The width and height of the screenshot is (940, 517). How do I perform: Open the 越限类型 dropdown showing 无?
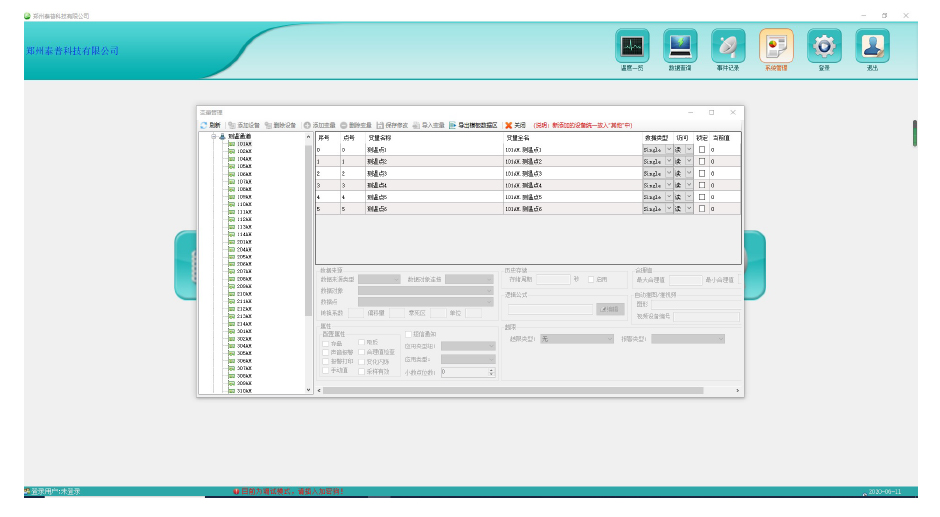point(577,339)
